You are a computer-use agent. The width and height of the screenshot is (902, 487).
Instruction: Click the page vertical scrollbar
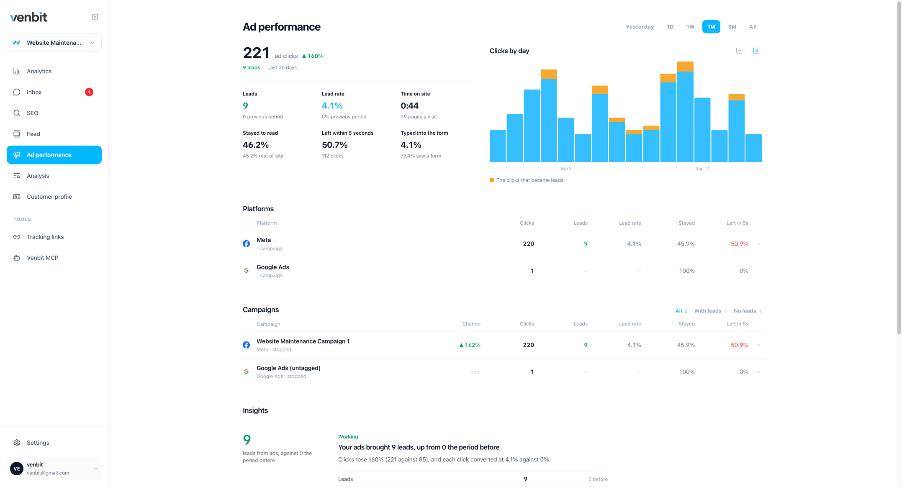point(899,167)
